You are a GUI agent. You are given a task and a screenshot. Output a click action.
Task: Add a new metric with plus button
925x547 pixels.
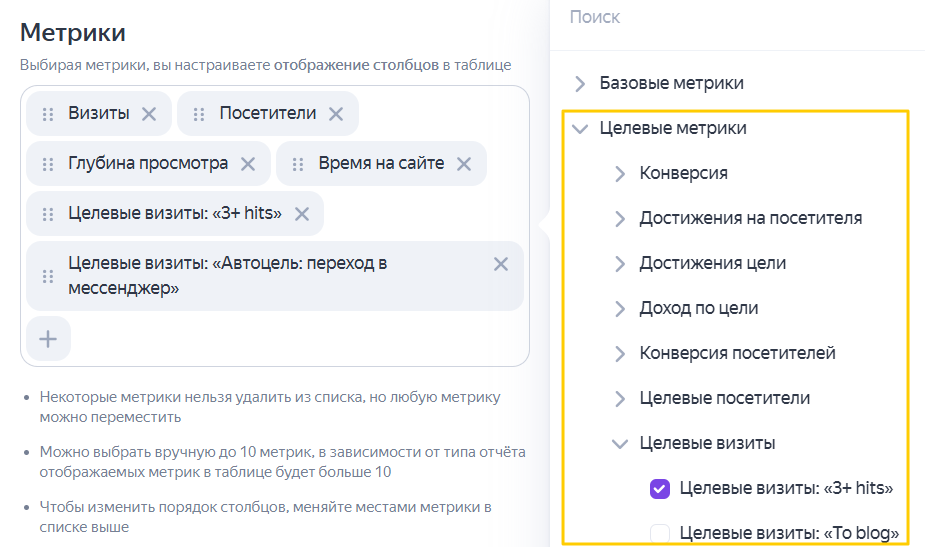click(x=48, y=339)
